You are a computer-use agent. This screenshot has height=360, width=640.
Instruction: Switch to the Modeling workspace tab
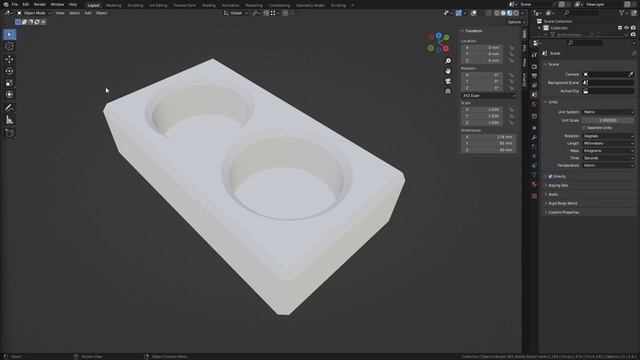[113, 5]
